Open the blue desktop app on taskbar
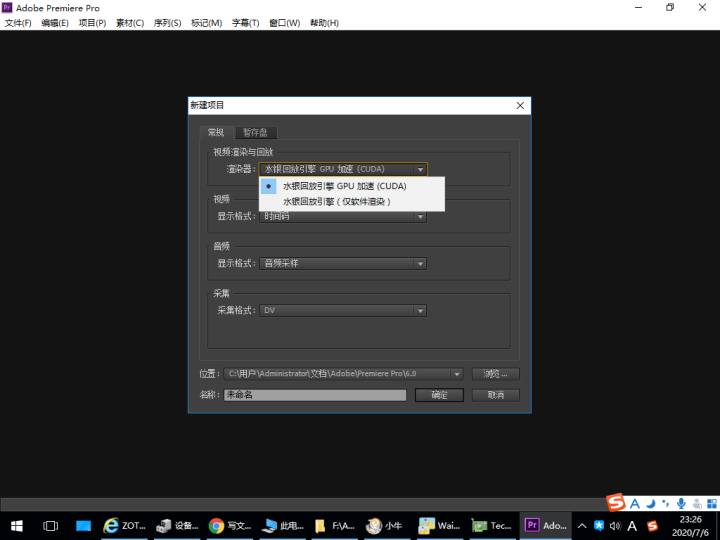Image resolution: width=720 pixels, height=540 pixels. coord(83,526)
